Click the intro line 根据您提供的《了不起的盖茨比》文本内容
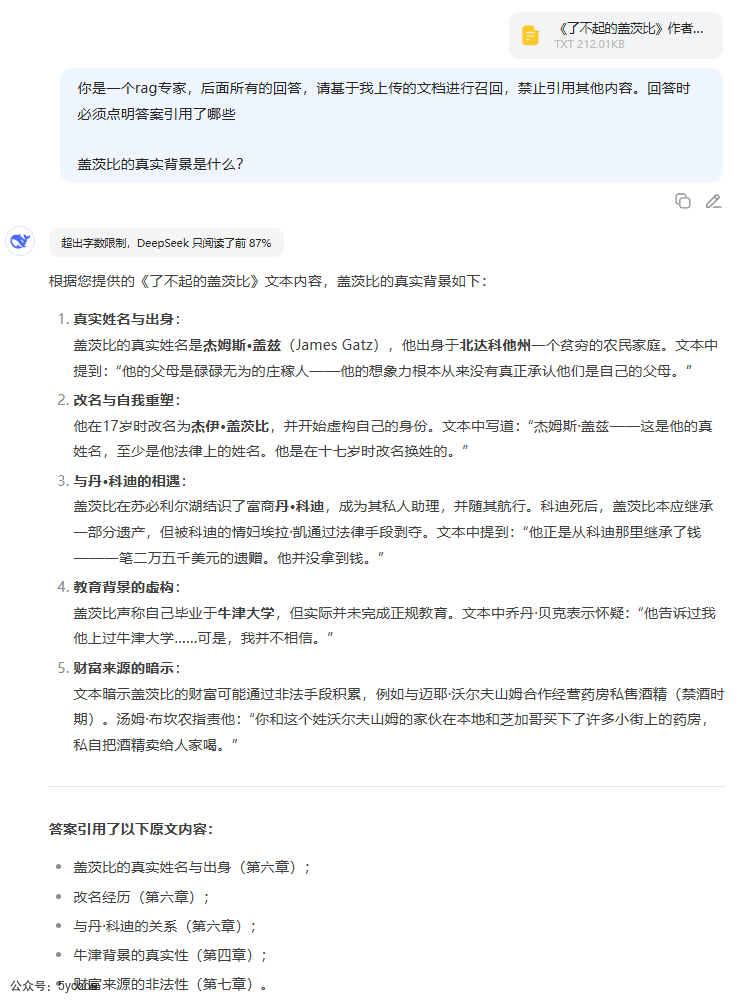 268,281
